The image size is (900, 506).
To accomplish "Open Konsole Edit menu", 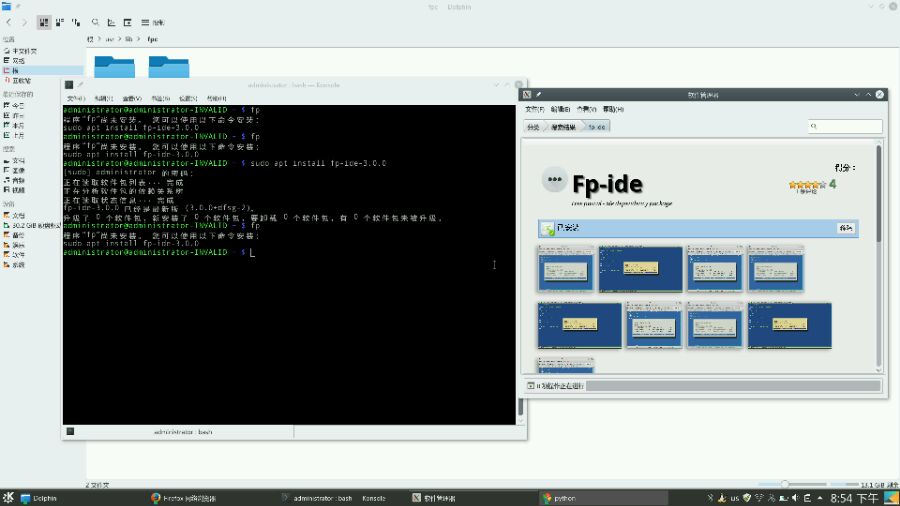I will 104,99.
